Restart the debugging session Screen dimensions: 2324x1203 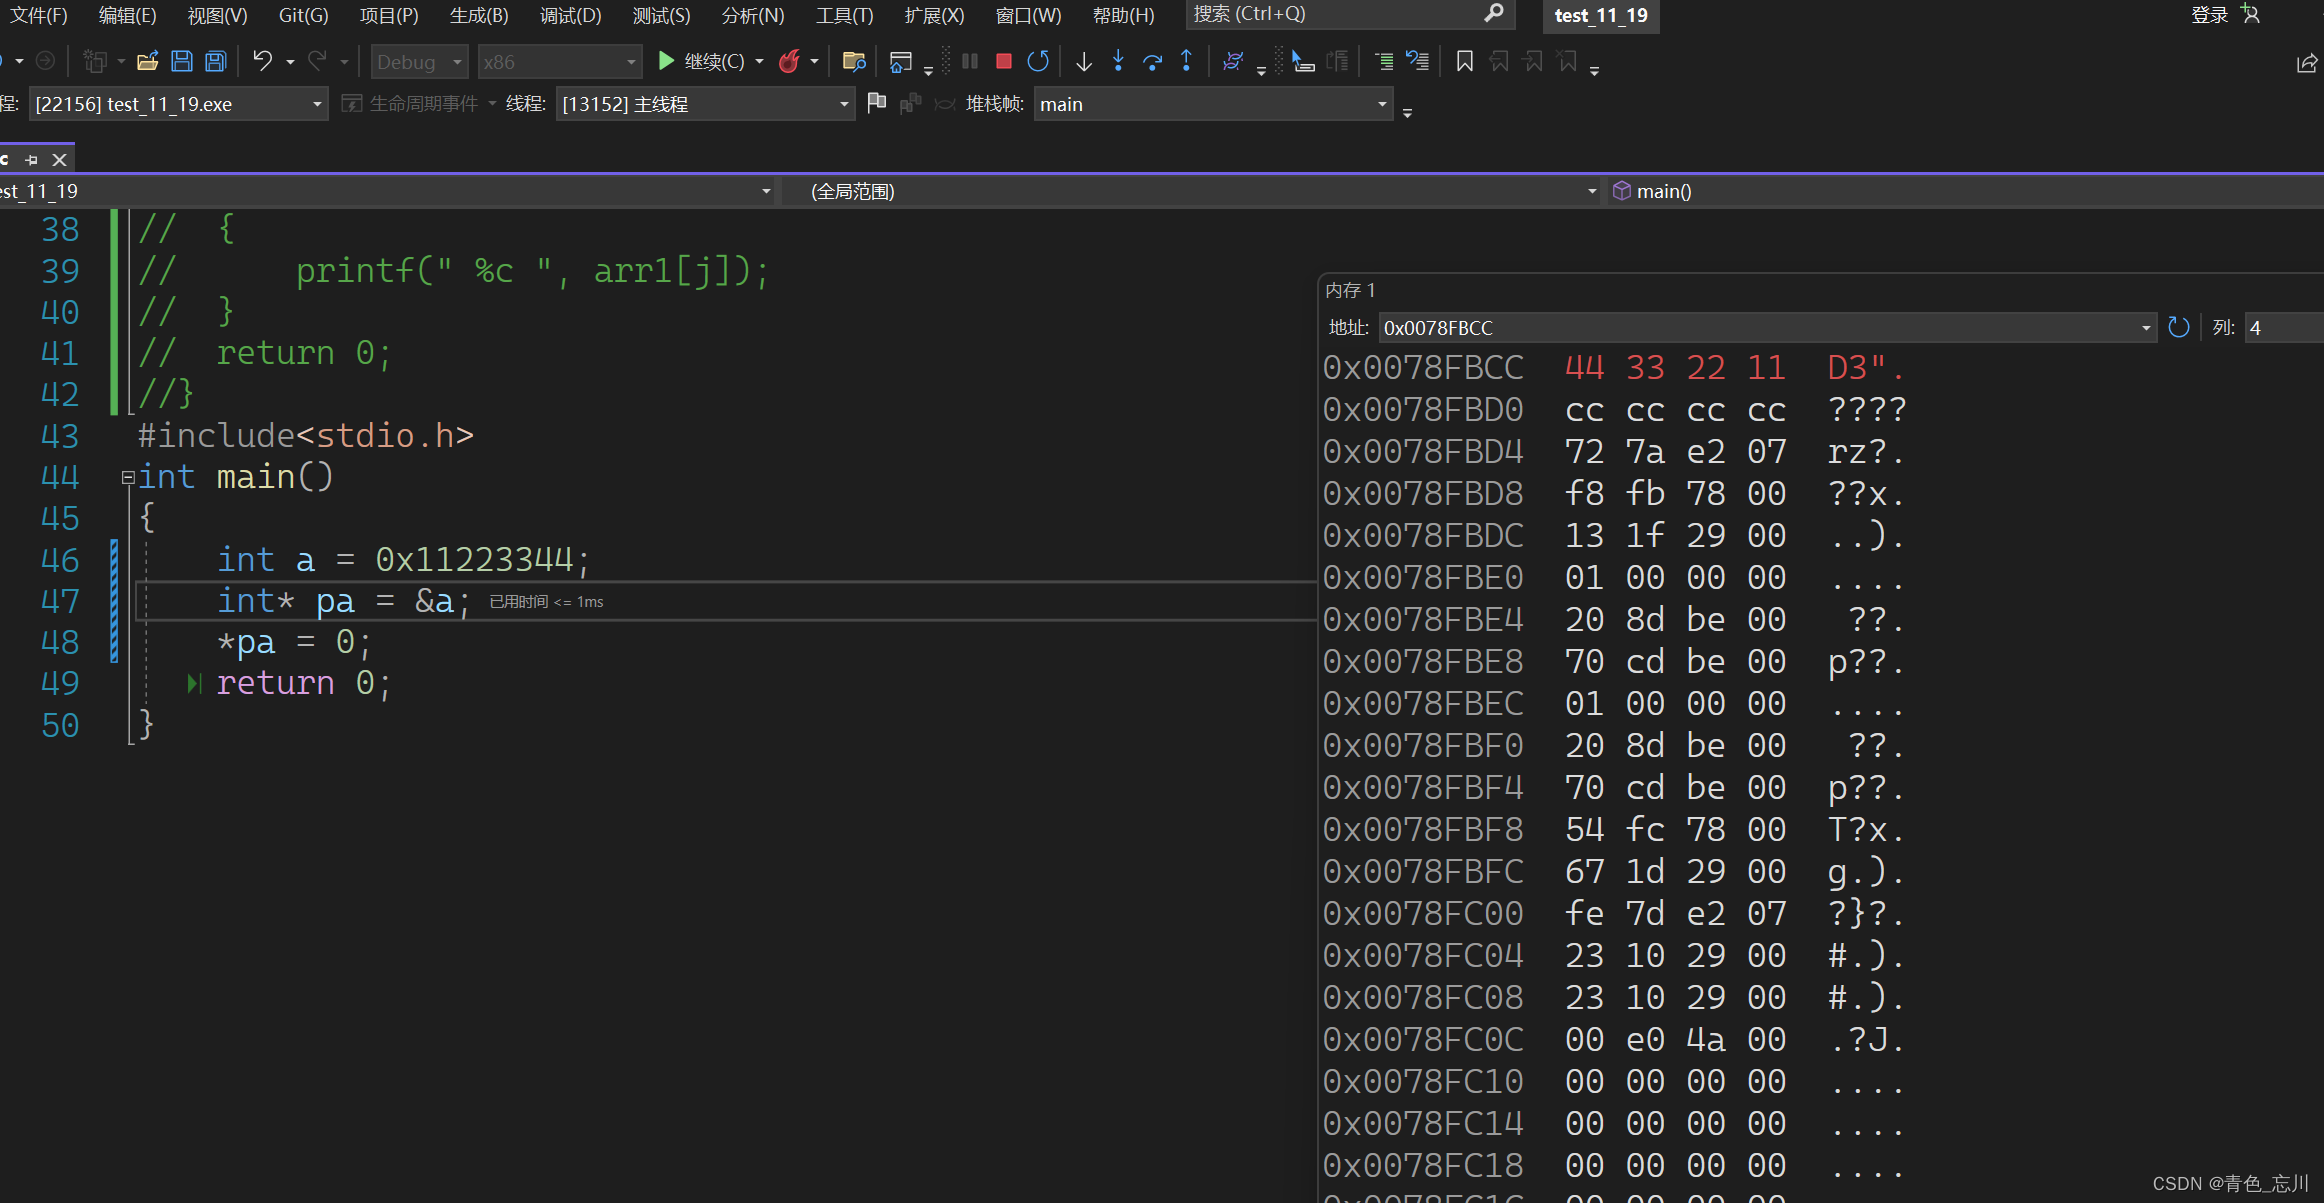pos(1038,62)
